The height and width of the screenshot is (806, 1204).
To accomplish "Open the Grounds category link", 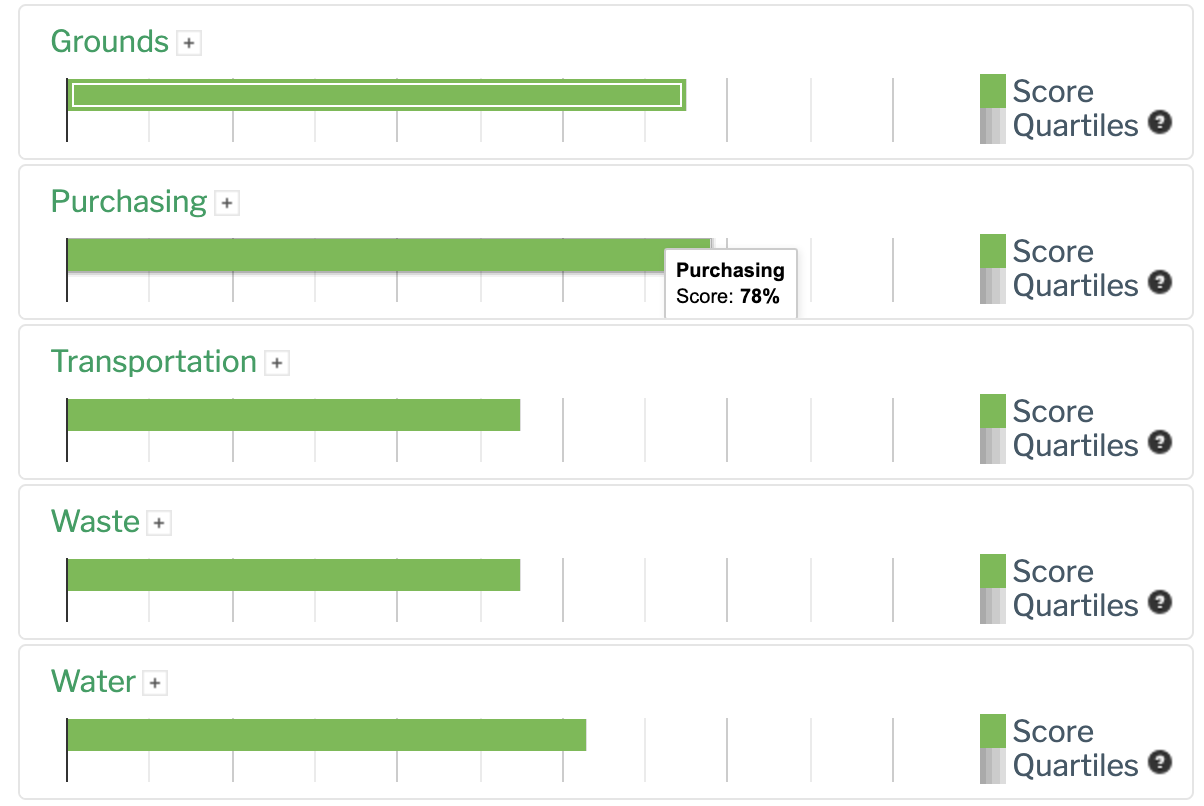I will click(110, 42).
